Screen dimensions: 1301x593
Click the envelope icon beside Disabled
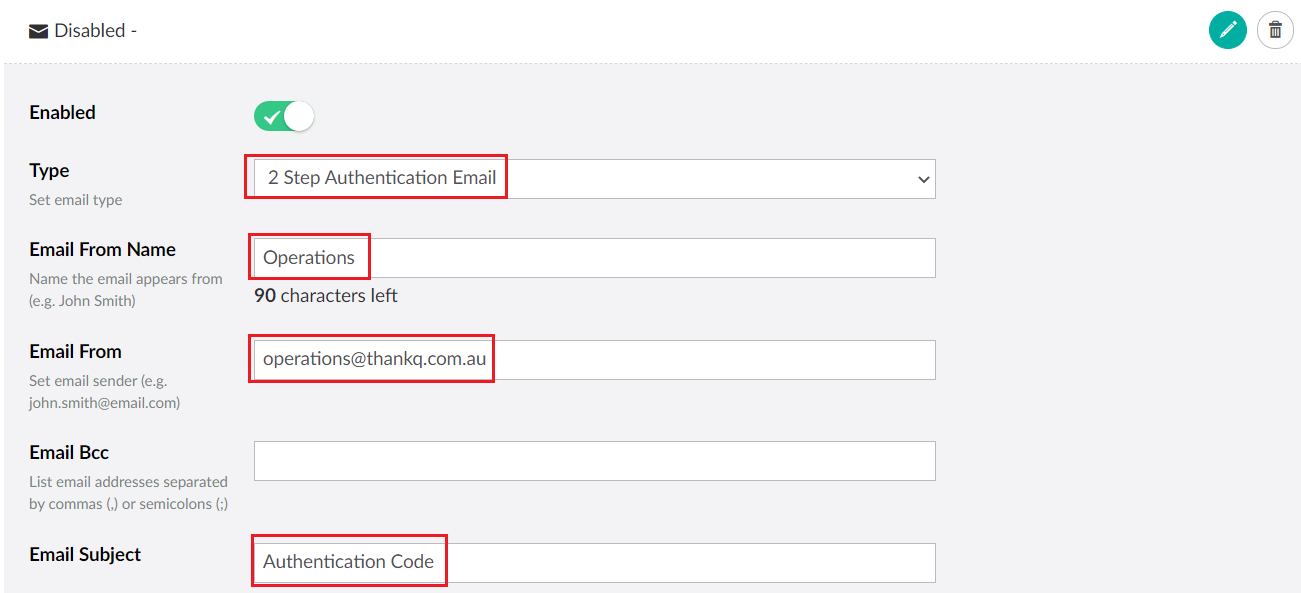[39, 31]
